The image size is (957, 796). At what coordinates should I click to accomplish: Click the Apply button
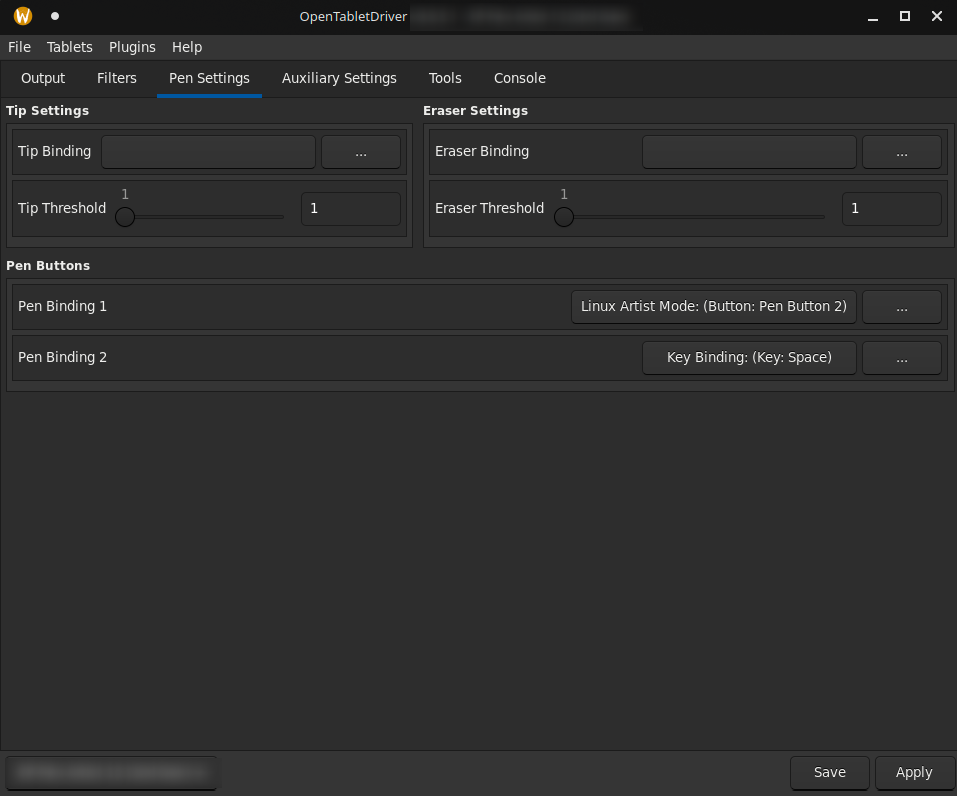(914, 773)
